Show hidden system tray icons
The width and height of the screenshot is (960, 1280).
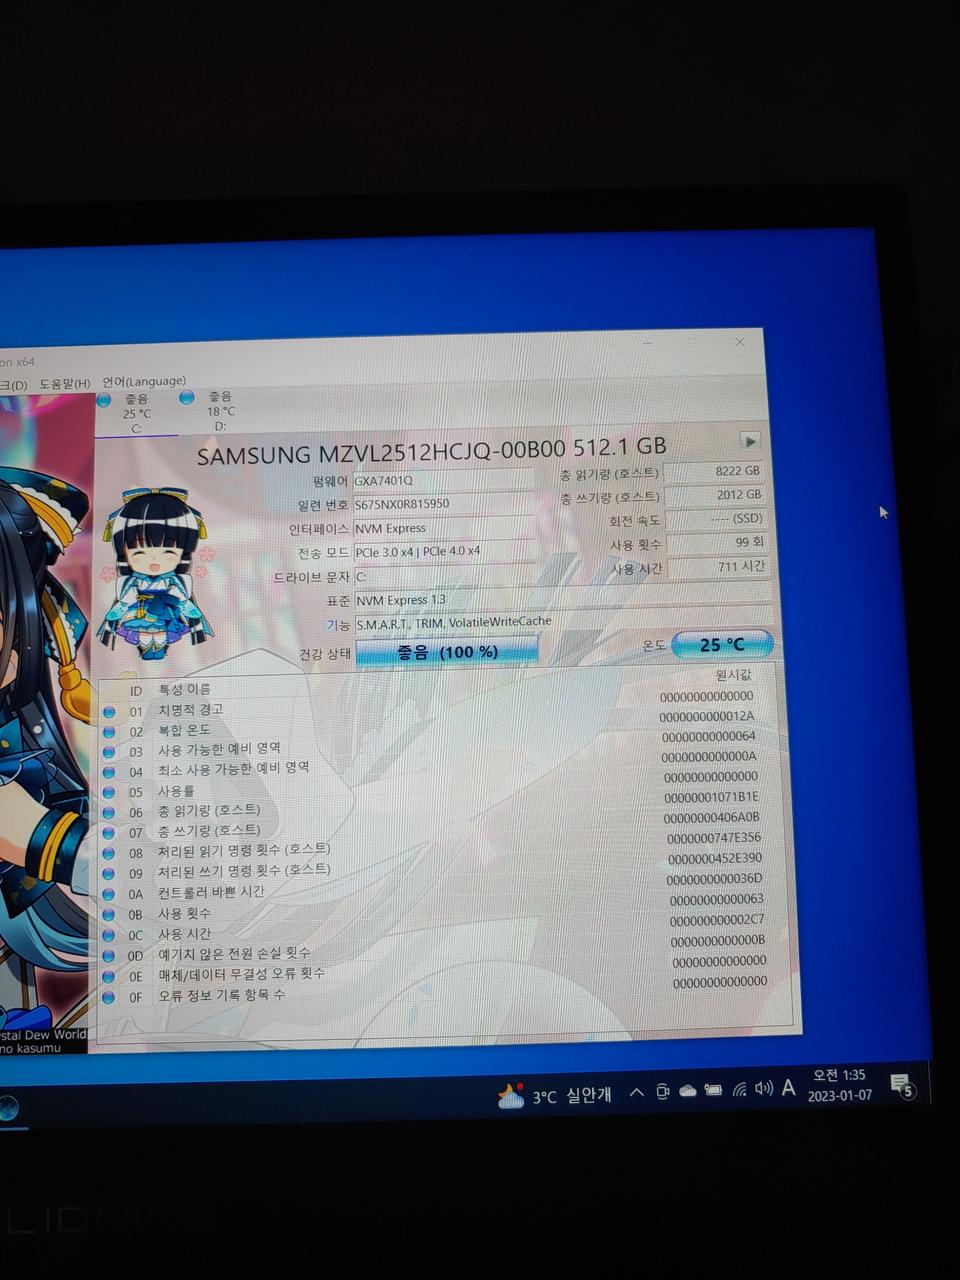tap(636, 1093)
